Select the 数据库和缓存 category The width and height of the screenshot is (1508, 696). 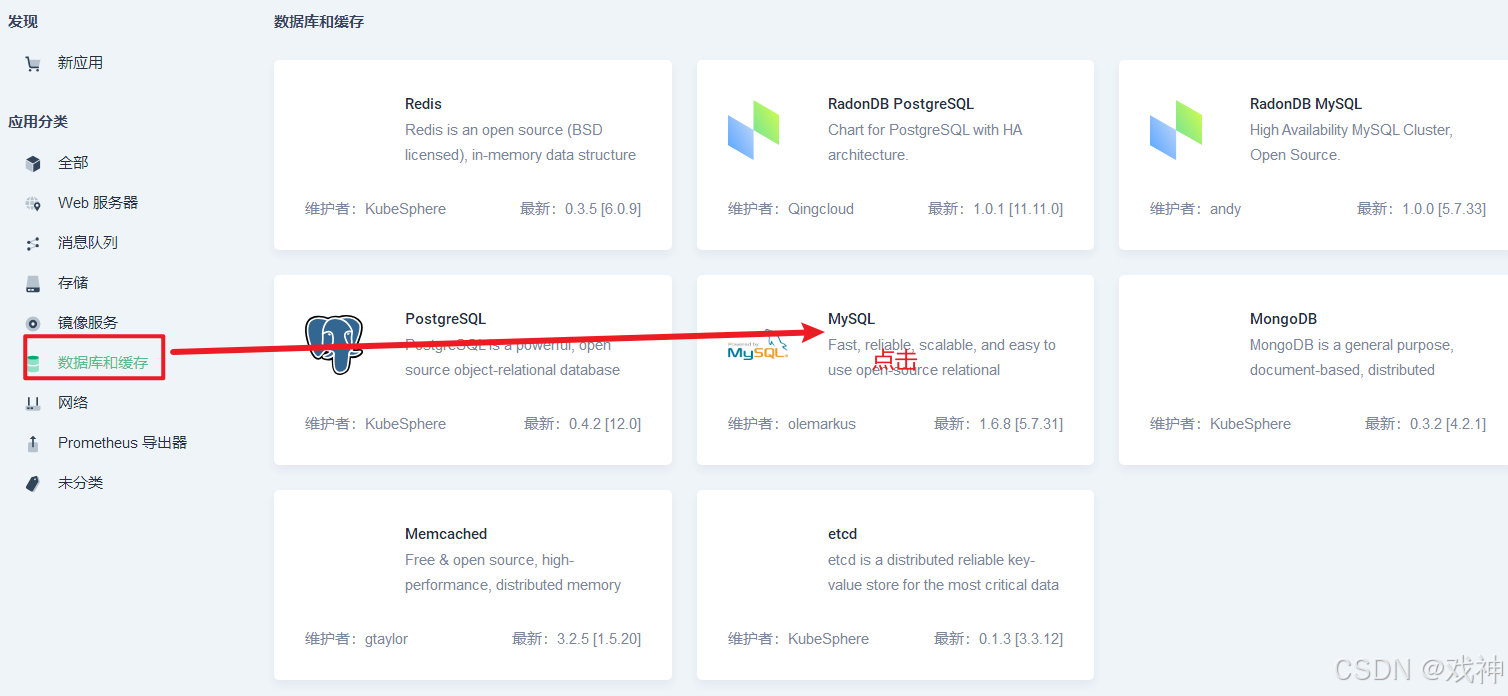[103, 363]
